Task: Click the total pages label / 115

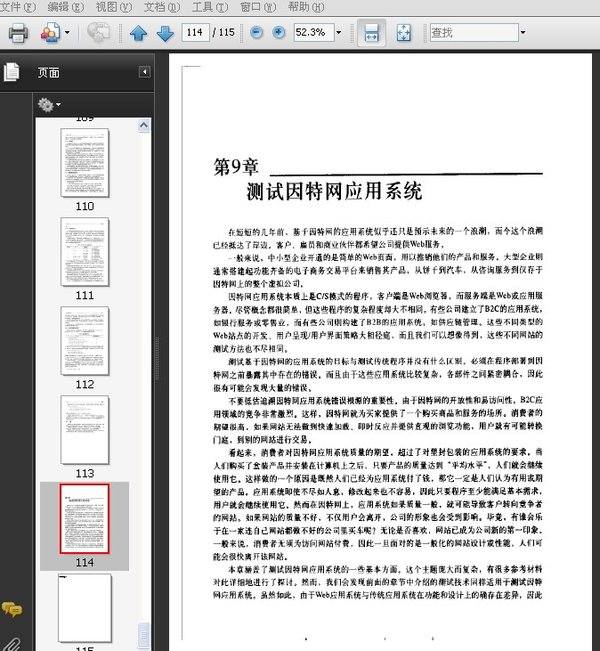Action: (x=224, y=32)
